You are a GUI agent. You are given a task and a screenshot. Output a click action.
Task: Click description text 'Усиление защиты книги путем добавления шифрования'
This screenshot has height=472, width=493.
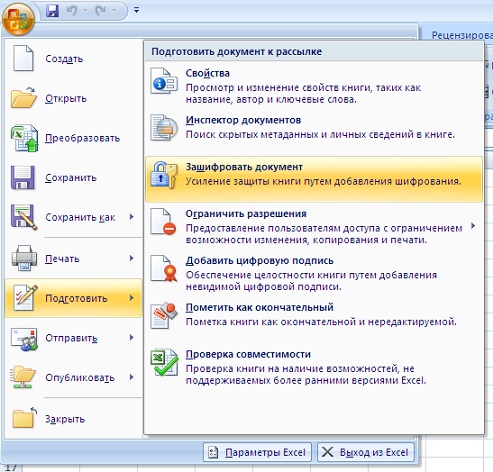pos(323,181)
